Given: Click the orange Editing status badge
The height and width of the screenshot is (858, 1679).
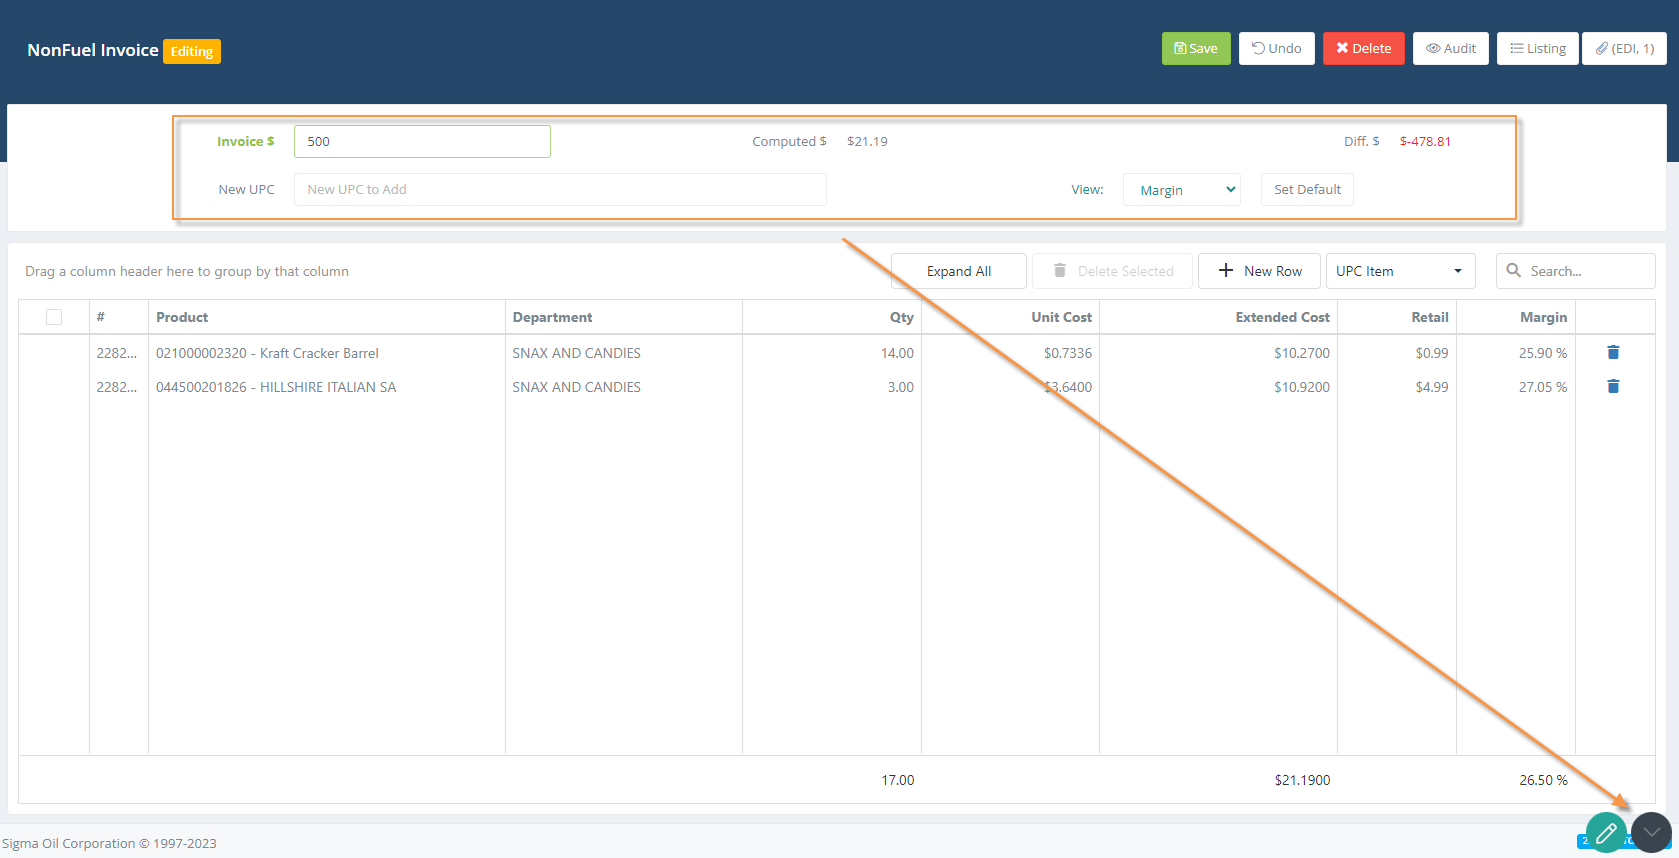Looking at the screenshot, I should coord(192,51).
